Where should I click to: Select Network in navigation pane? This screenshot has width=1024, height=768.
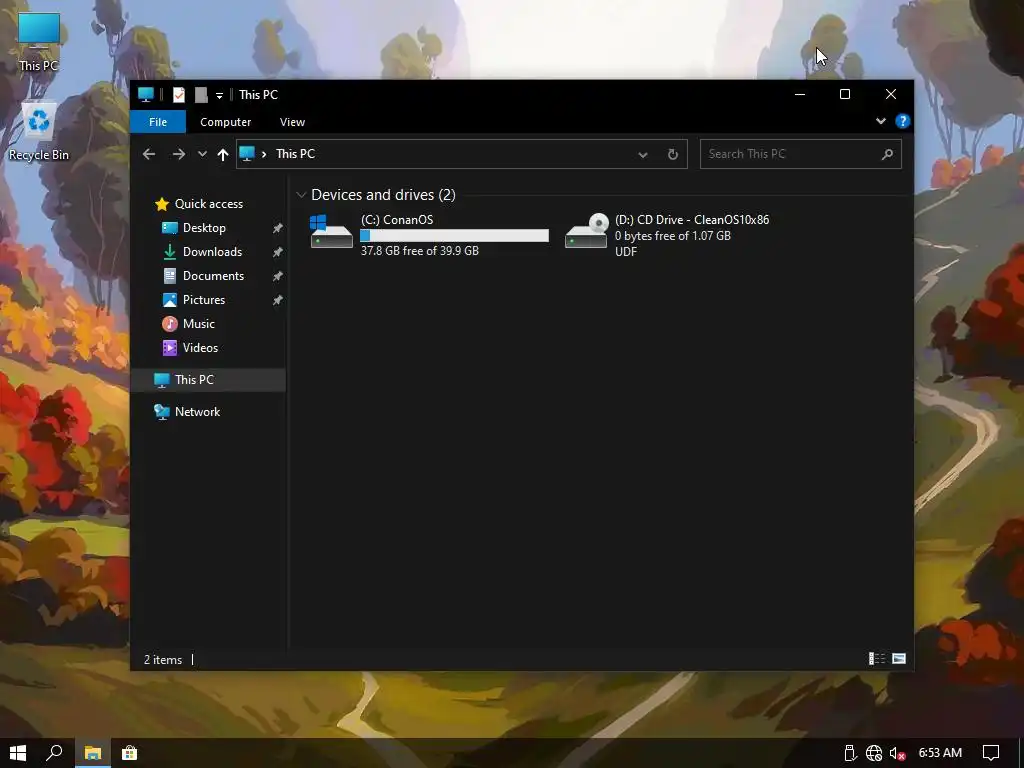197,412
